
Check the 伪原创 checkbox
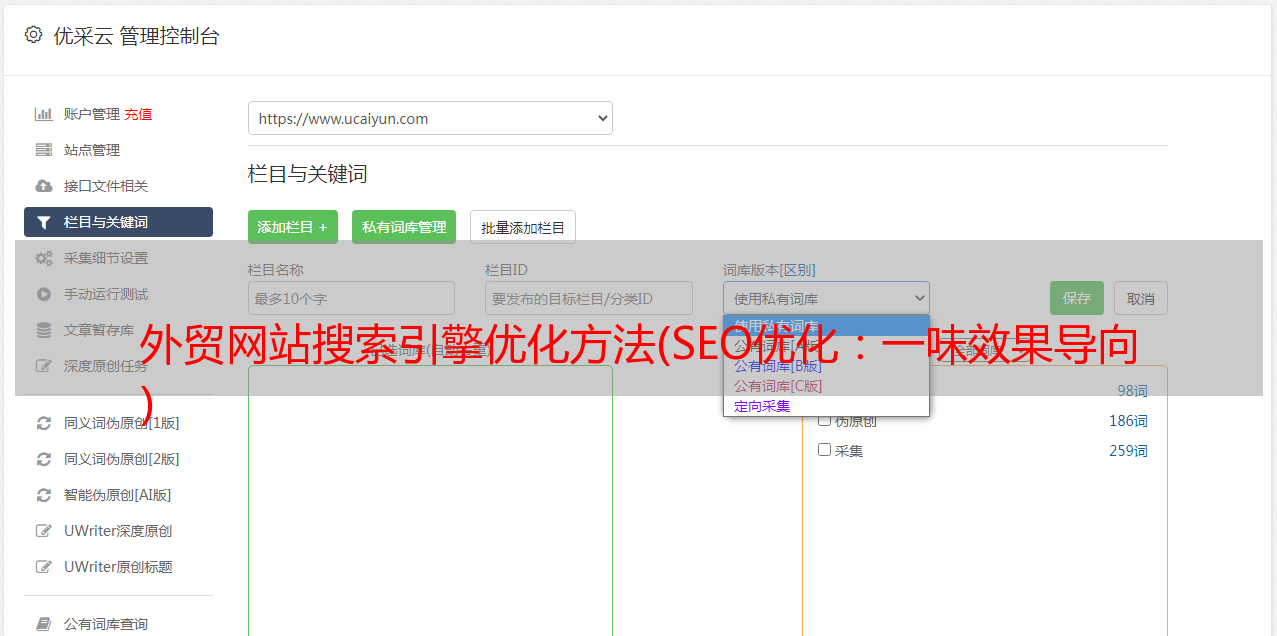click(825, 421)
